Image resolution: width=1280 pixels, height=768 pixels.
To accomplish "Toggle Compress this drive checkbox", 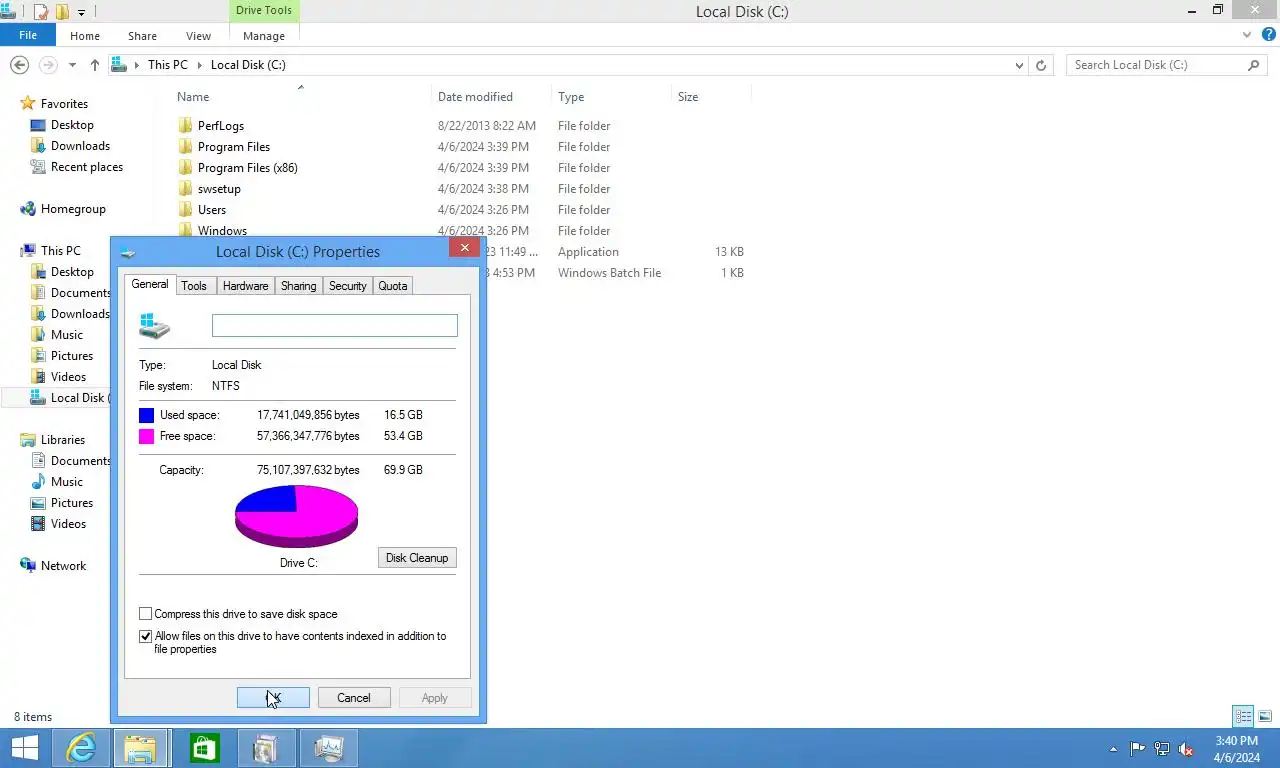I will pyautogui.click(x=146, y=614).
